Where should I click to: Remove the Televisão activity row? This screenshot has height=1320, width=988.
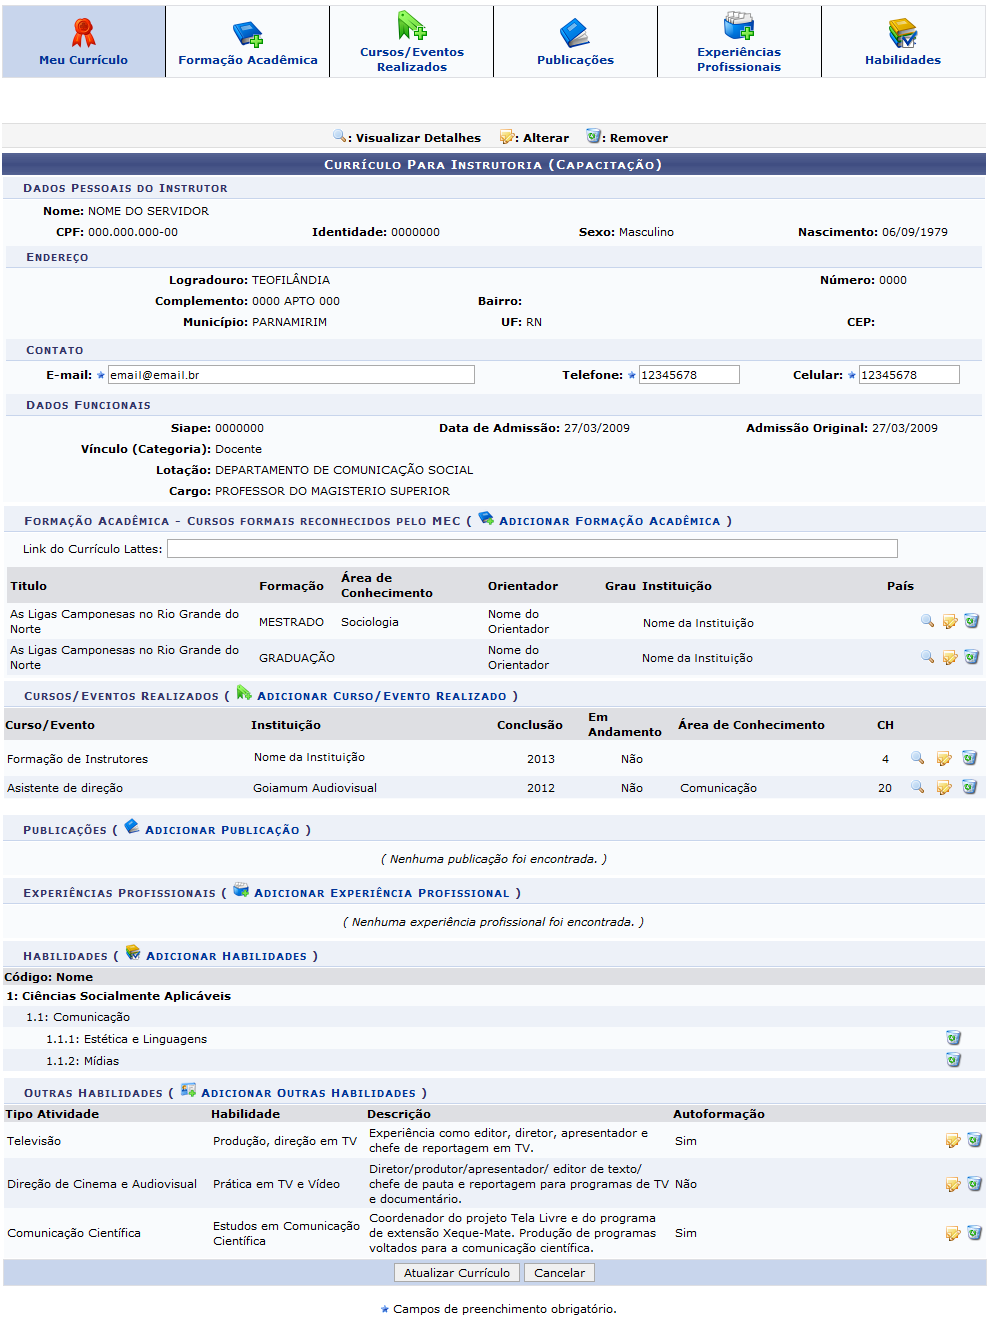click(974, 1140)
